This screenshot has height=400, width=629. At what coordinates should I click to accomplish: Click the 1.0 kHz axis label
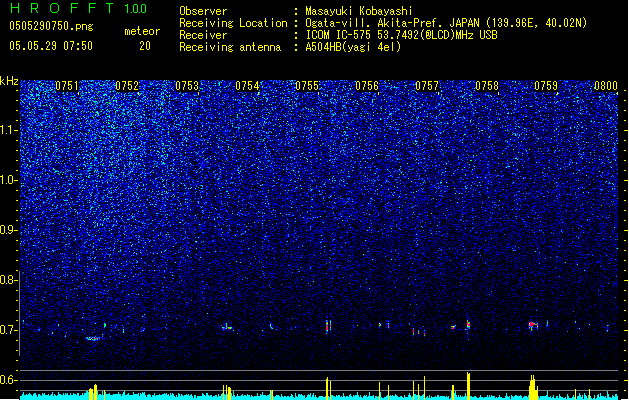click(9, 180)
